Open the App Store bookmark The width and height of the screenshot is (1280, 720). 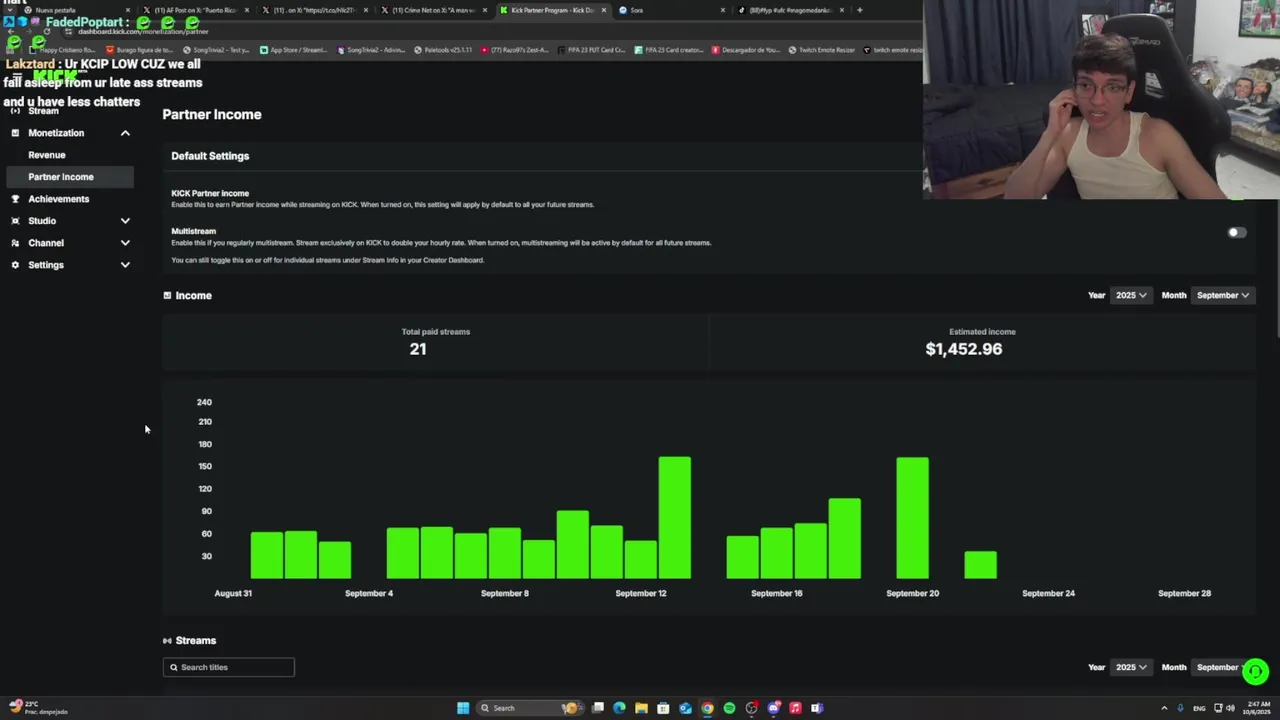point(293,50)
